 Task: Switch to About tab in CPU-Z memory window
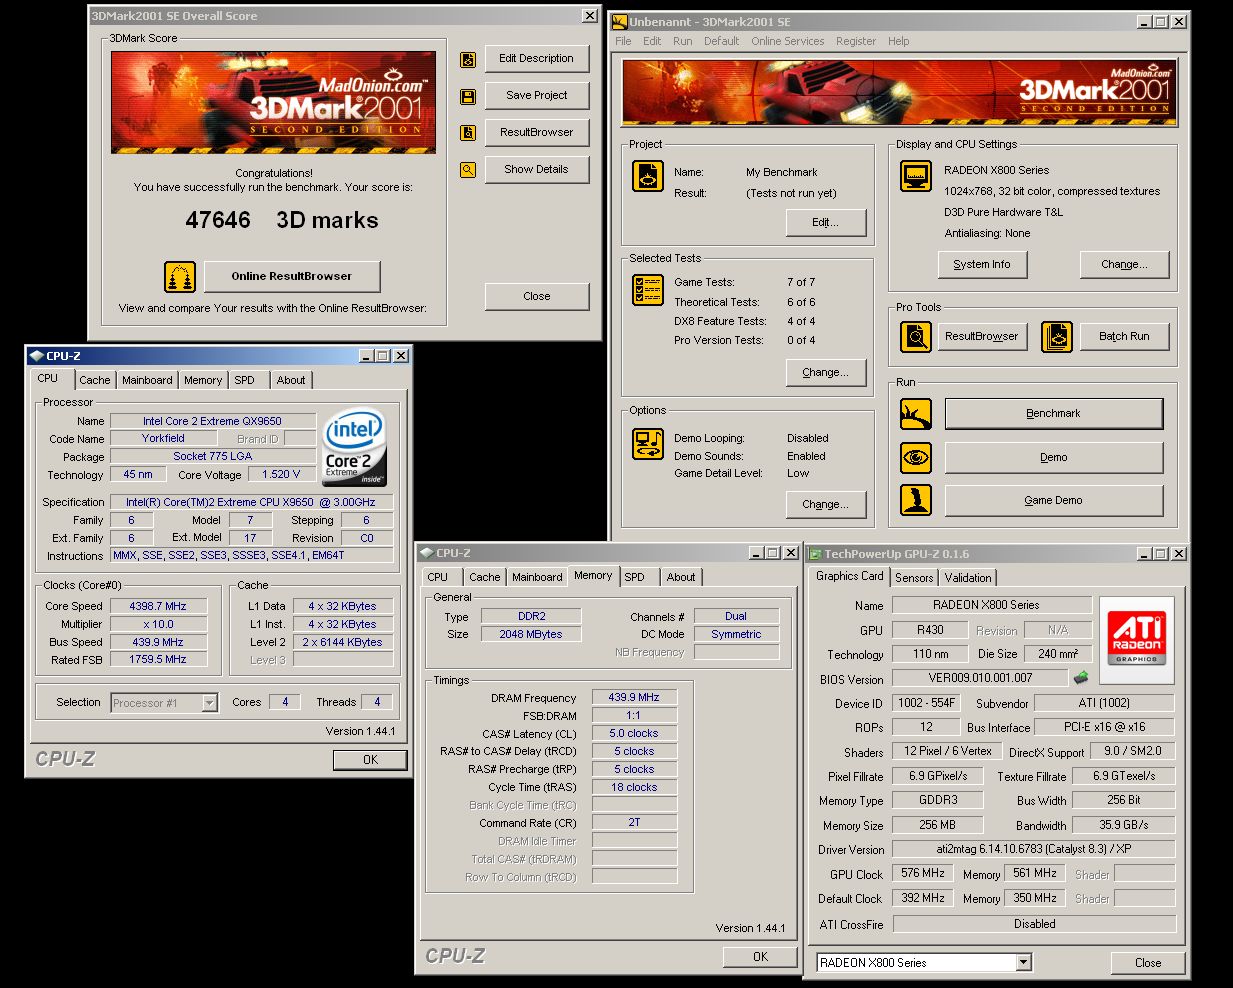pyautogui.click(x=681, y=577)
